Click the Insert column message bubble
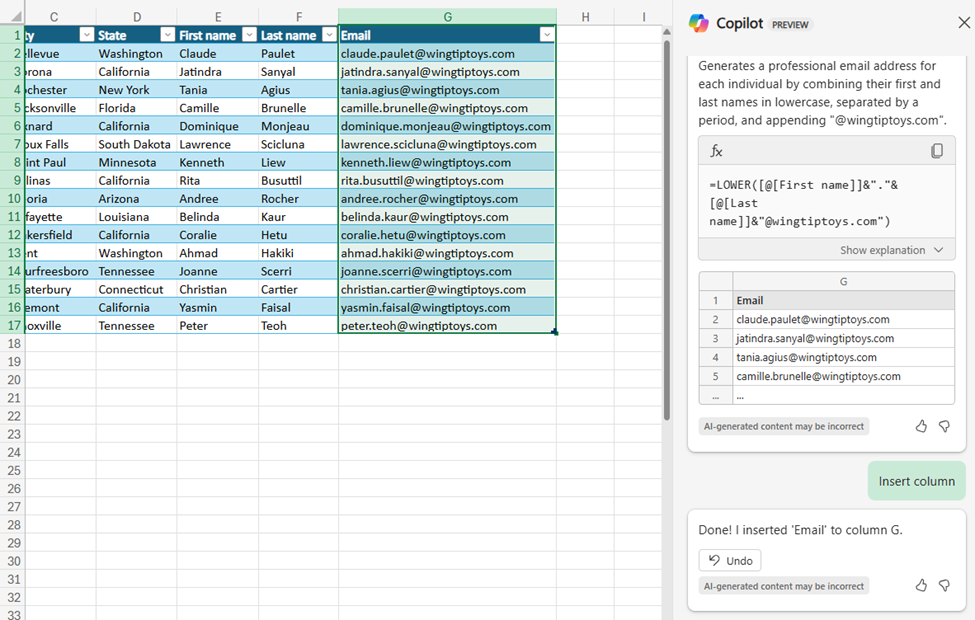Screen dimensions: 975x620 [x=917, y=481]
